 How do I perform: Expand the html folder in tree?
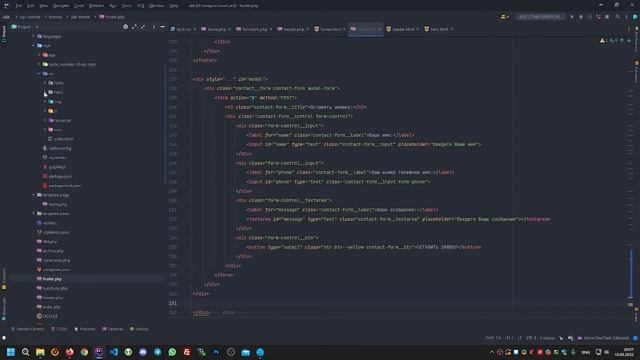point(45,92)
